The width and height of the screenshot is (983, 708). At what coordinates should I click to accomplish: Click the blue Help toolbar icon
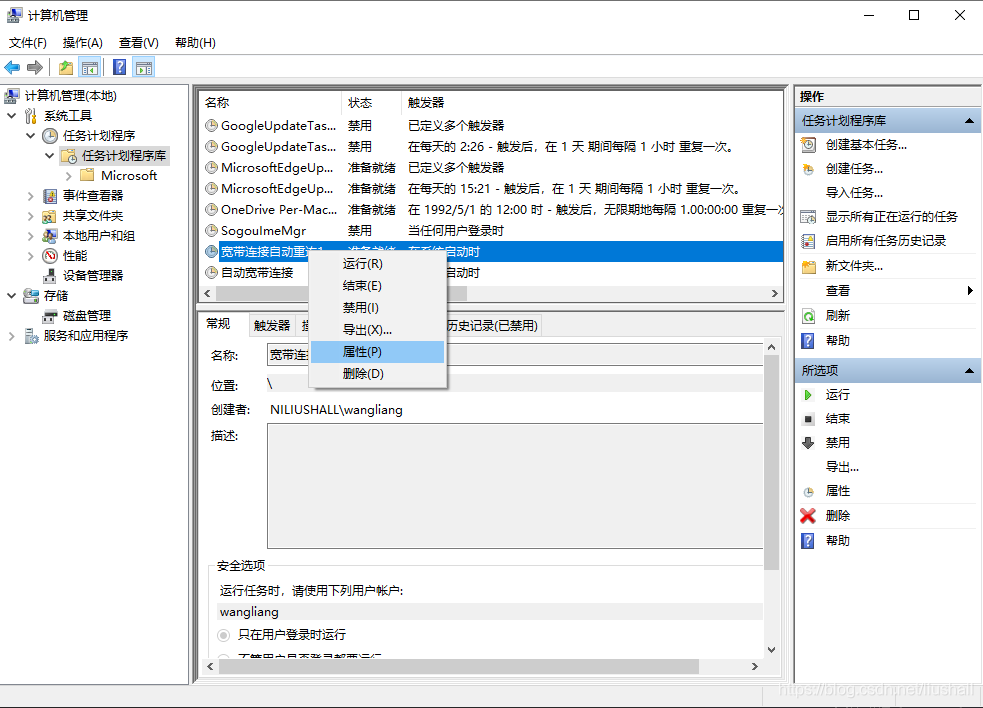pos(119,67)
